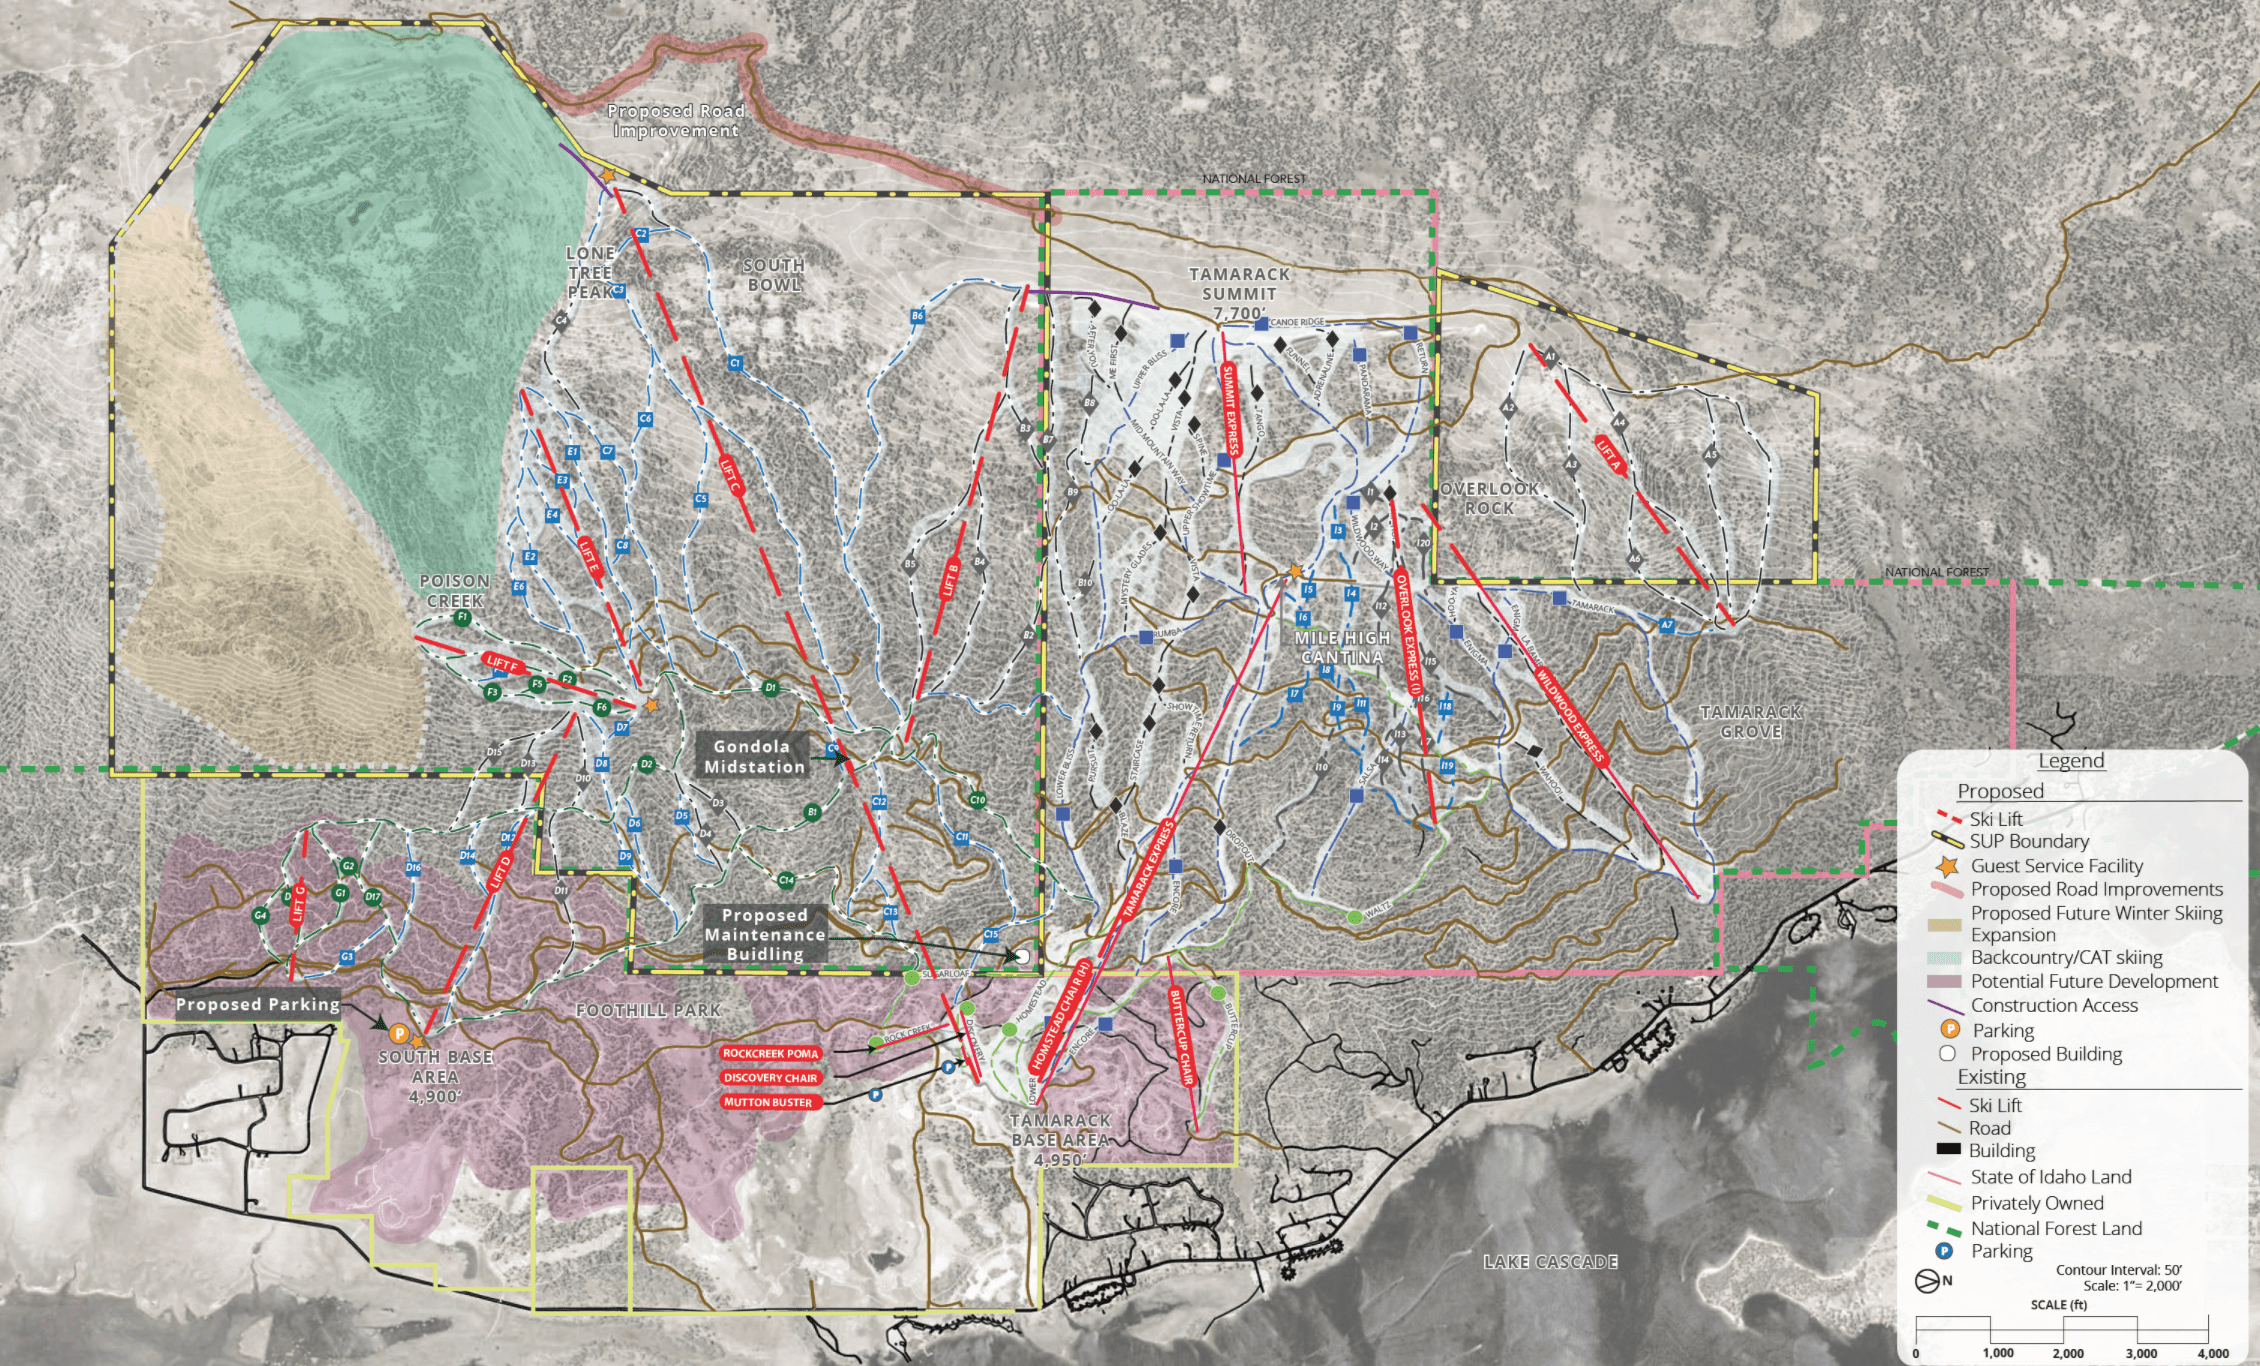The image size is (2260, 1366).
Task: Click the SOUTH BOWL label
Action: coord(774,275)
